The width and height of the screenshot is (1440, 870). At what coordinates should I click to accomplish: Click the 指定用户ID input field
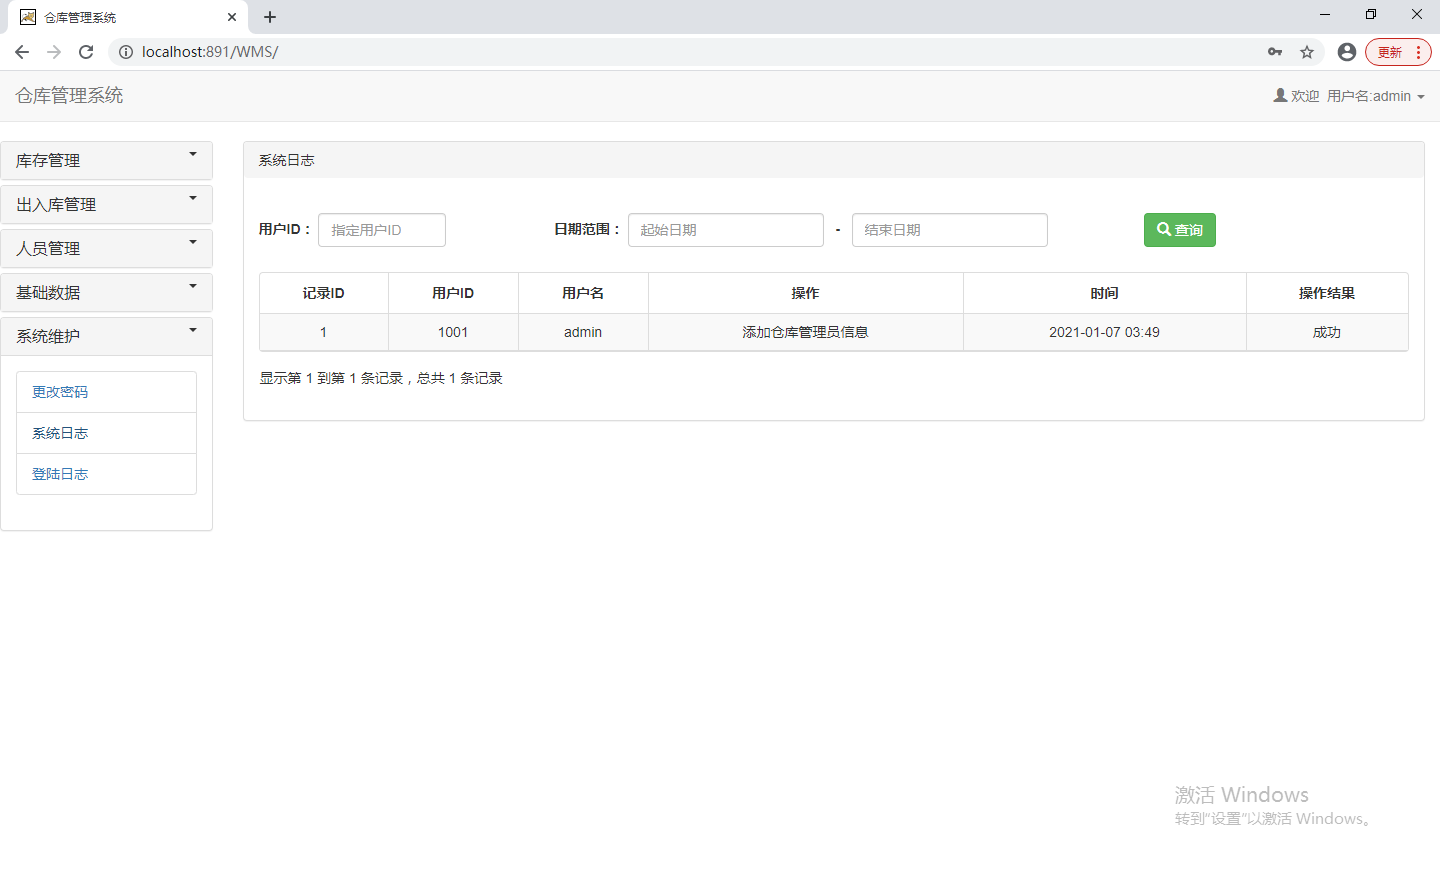[x=382, y=230]
